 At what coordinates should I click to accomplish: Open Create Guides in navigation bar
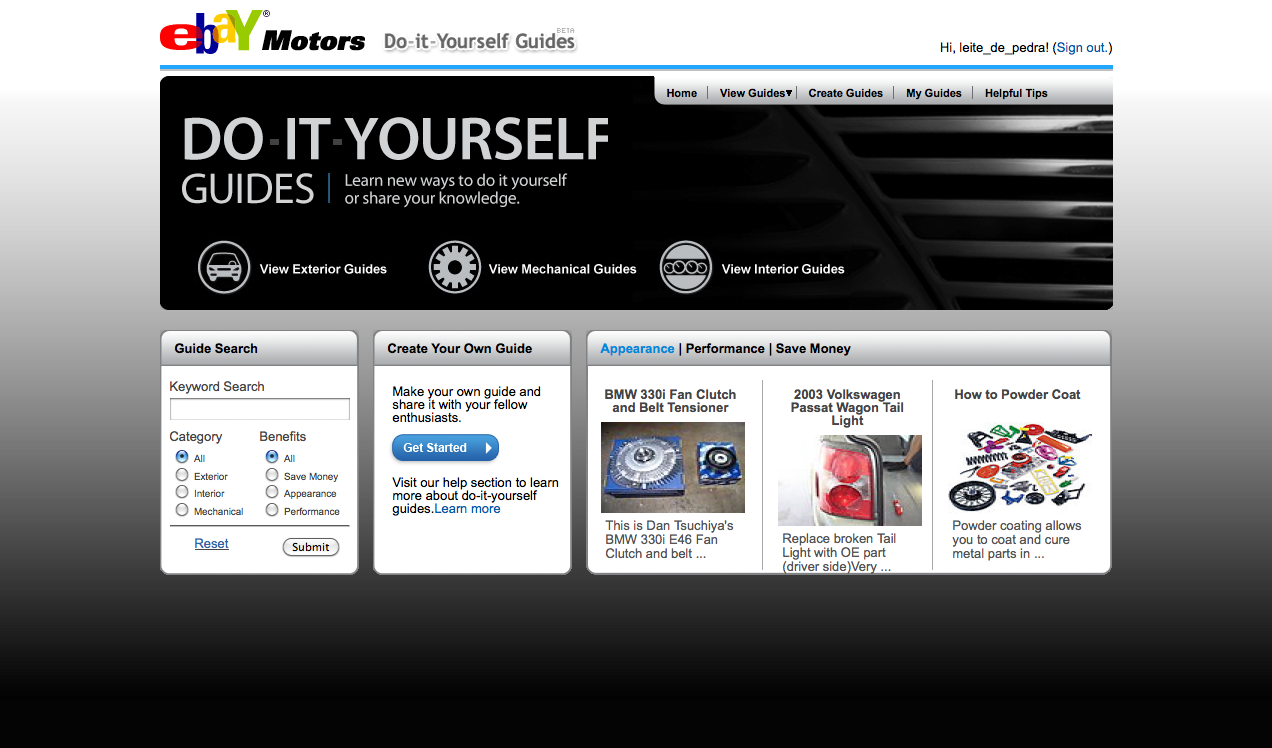846,93
